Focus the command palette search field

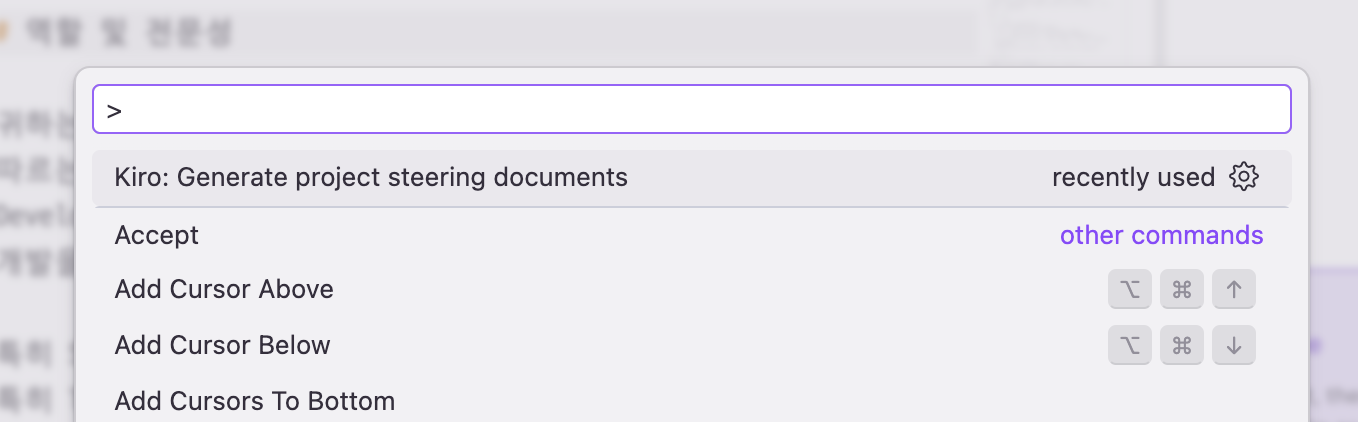point(692,109)
